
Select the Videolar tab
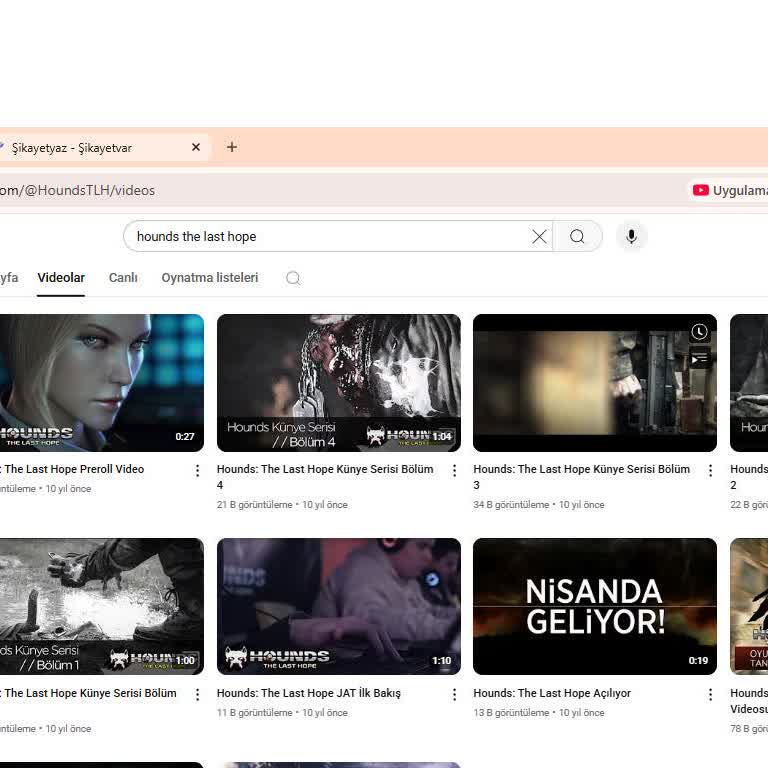click(61, 278)
